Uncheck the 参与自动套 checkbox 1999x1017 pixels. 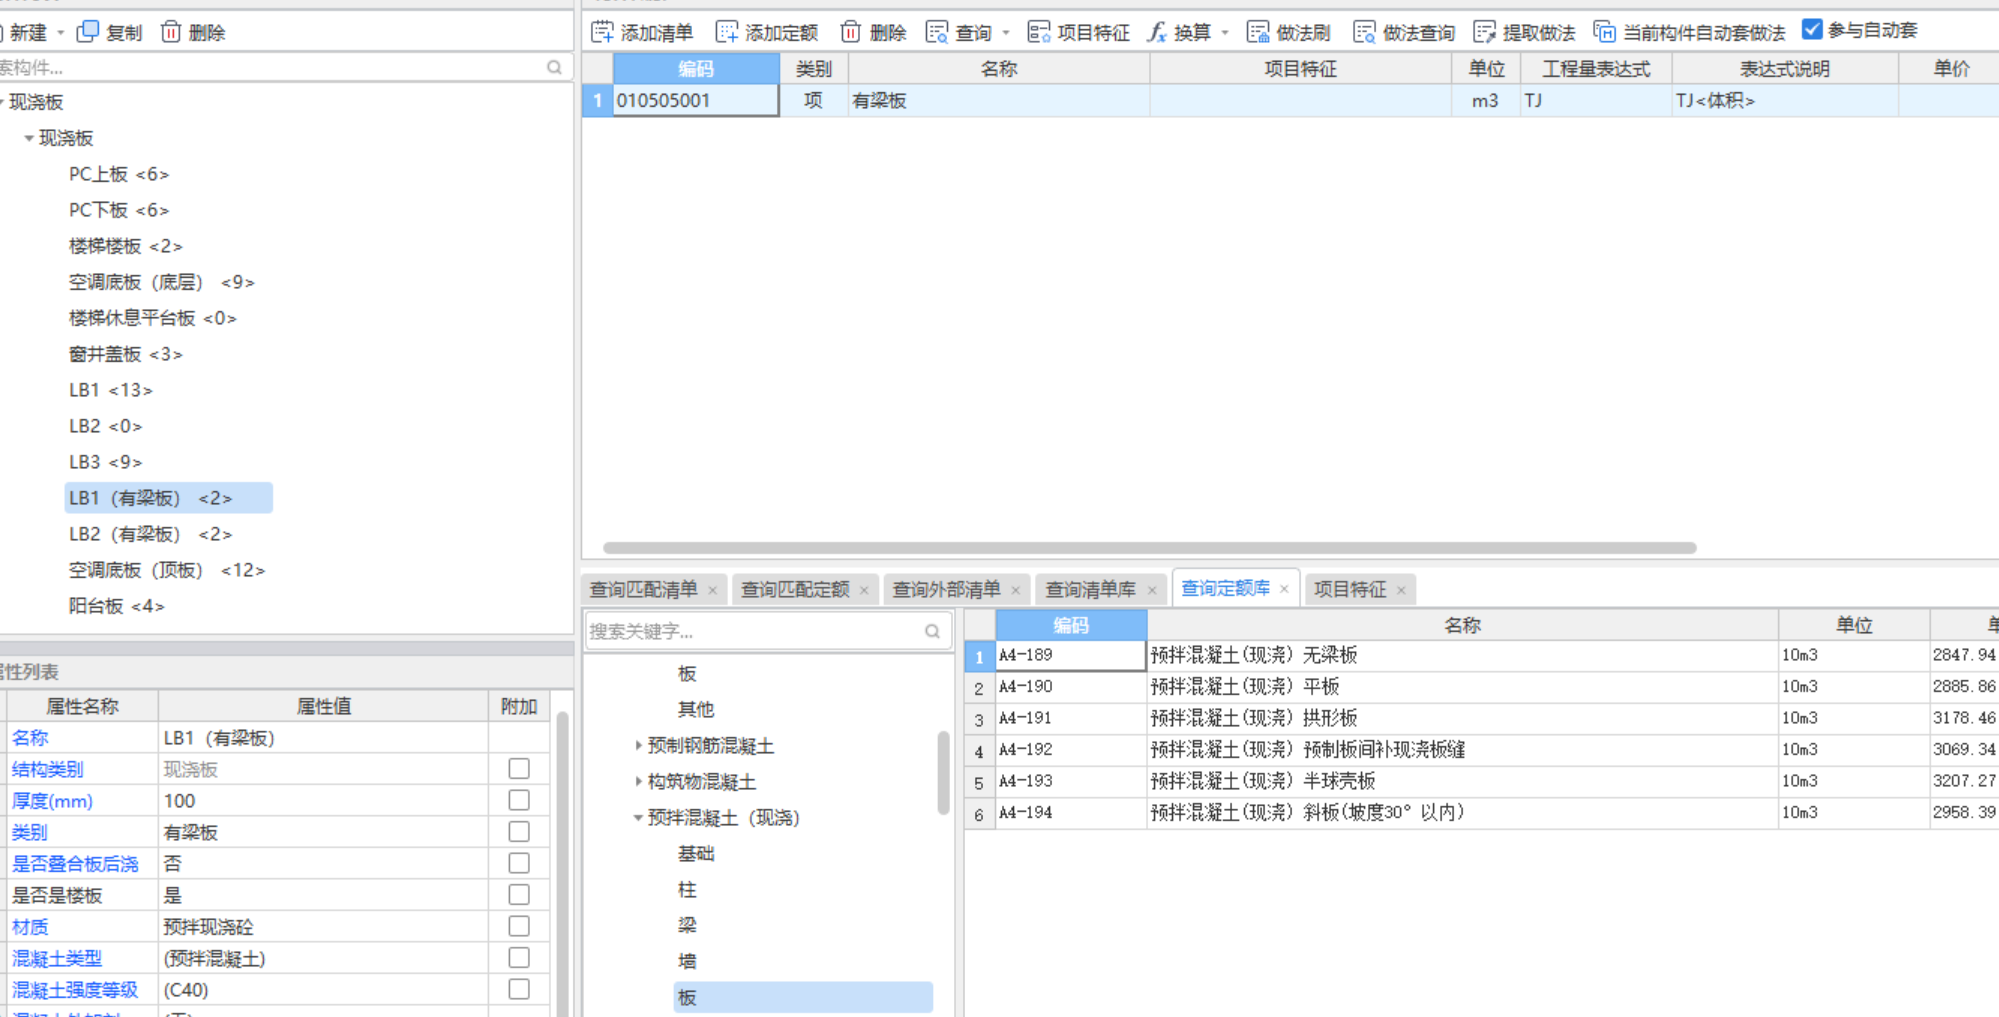click(x=1811, y=30)
